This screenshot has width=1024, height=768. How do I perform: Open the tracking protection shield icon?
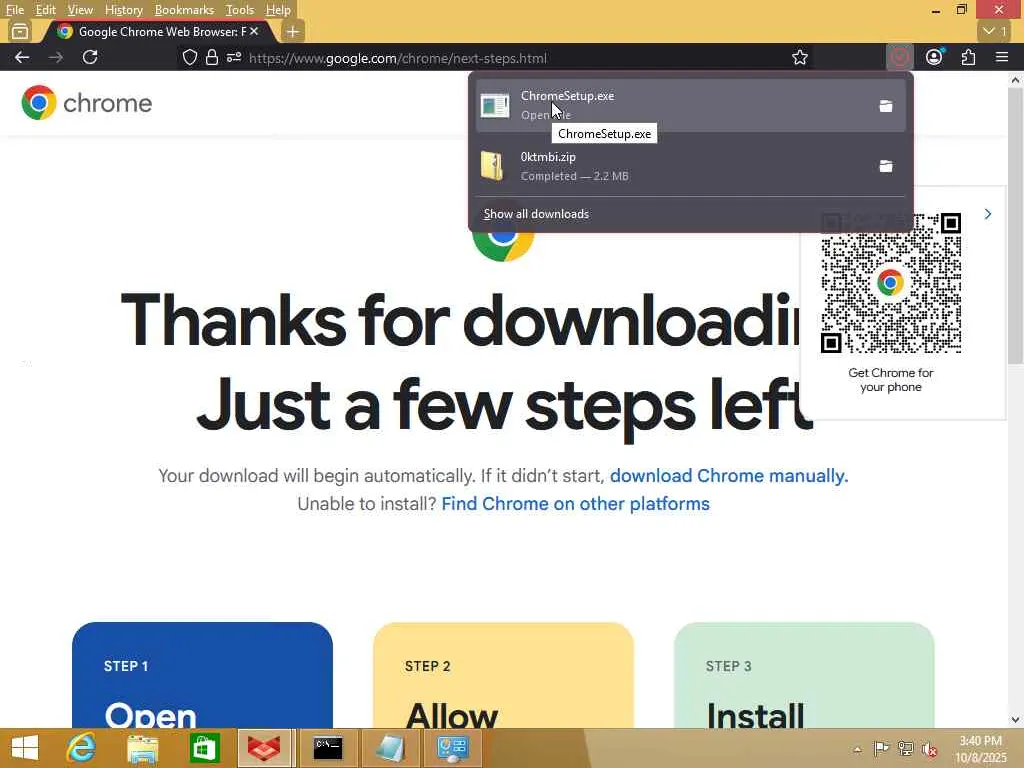pos(189,57)
